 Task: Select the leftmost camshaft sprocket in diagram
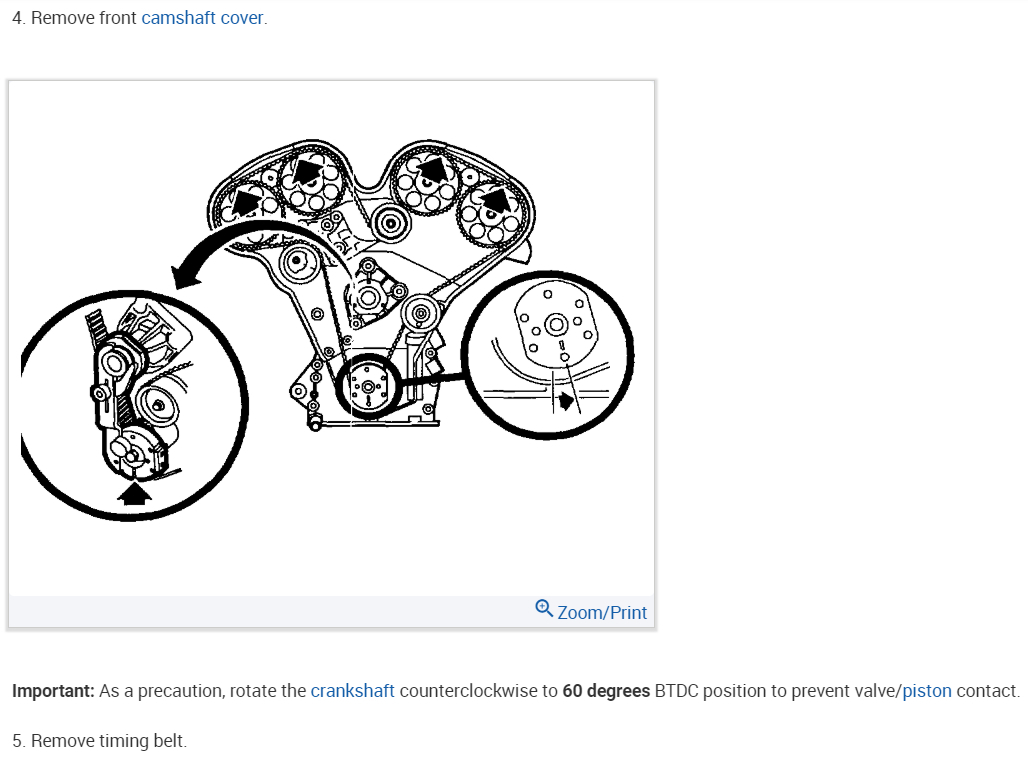[x=247, y=202]
